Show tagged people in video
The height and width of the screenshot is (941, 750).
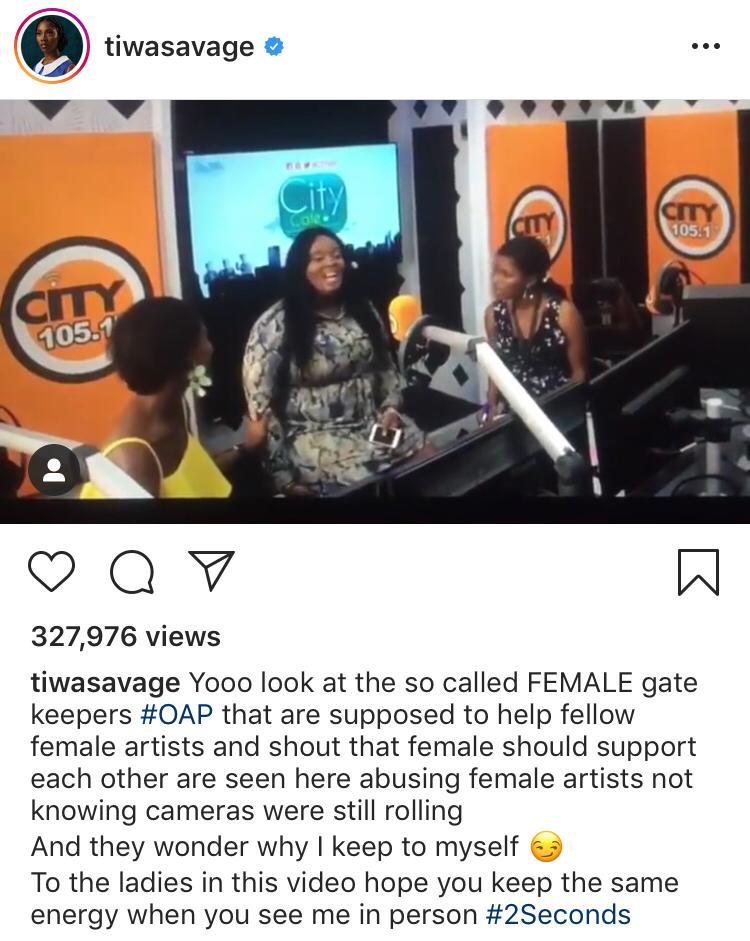click(54, 470)
